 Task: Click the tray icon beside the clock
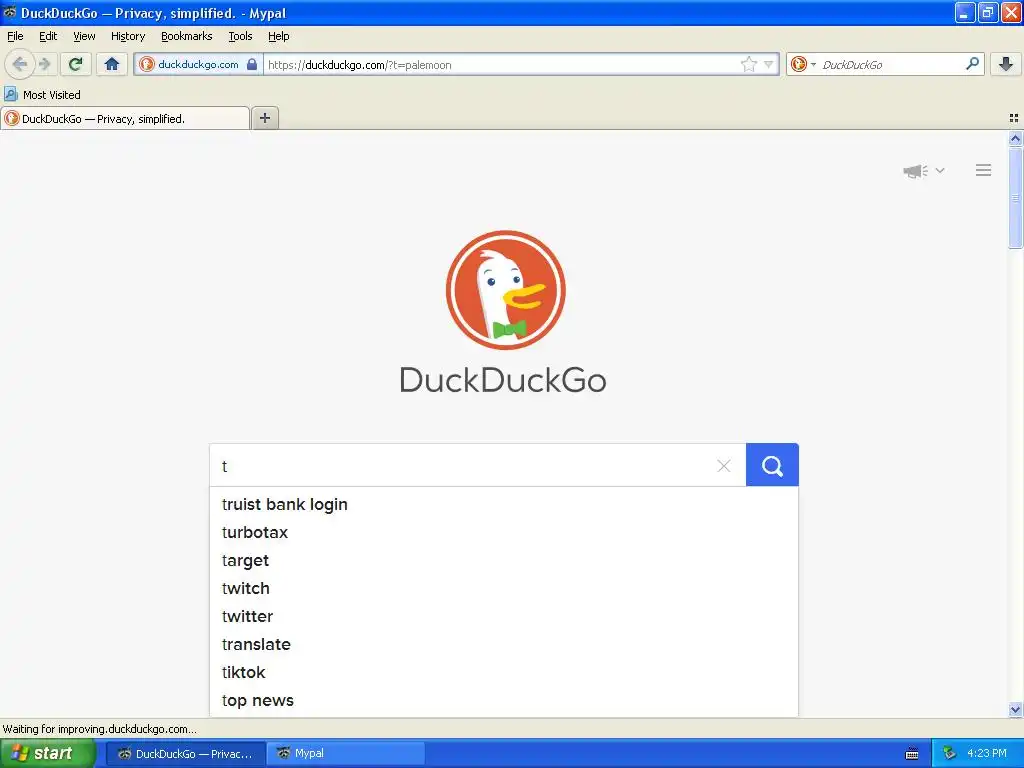click(949, 754)
